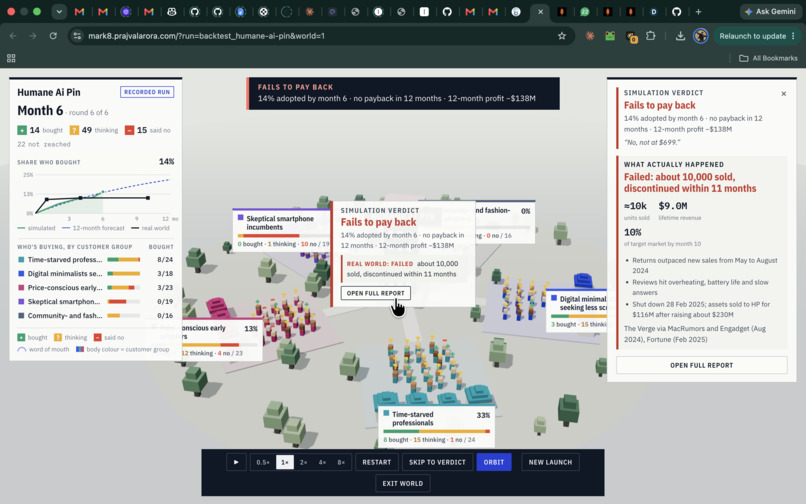Viewport: 806px width, 504px height.
Task: Pick the 8× speed option
Action: pos(341,462)
